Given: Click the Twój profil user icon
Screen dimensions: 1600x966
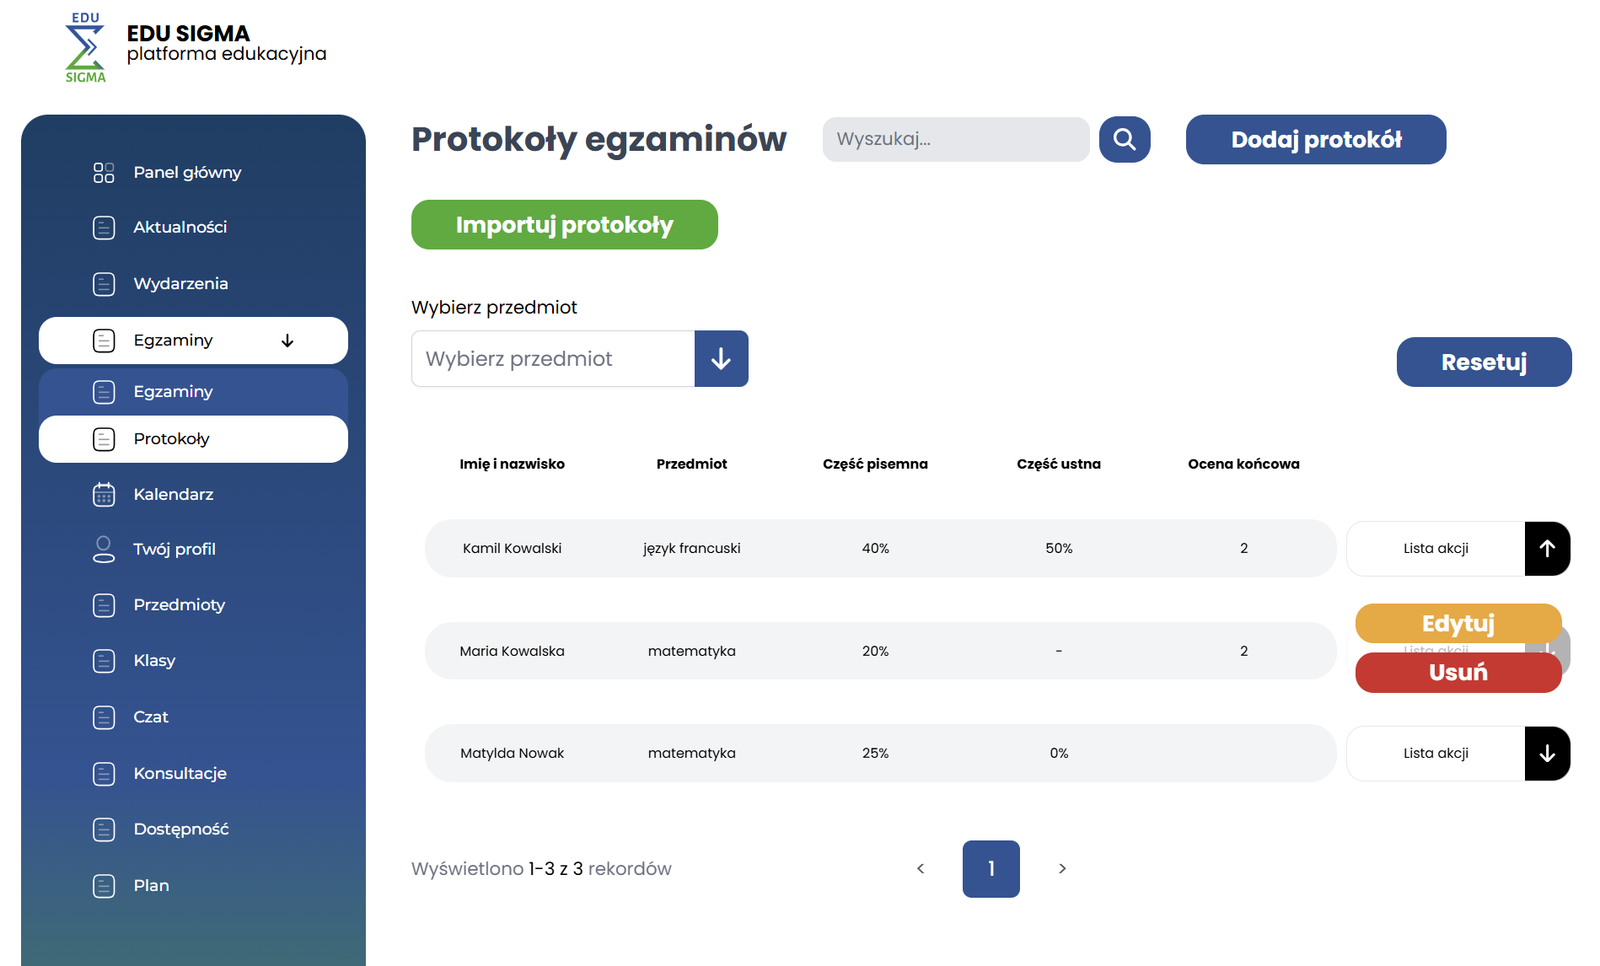Looking at the screenshot, I should (104, 549).
